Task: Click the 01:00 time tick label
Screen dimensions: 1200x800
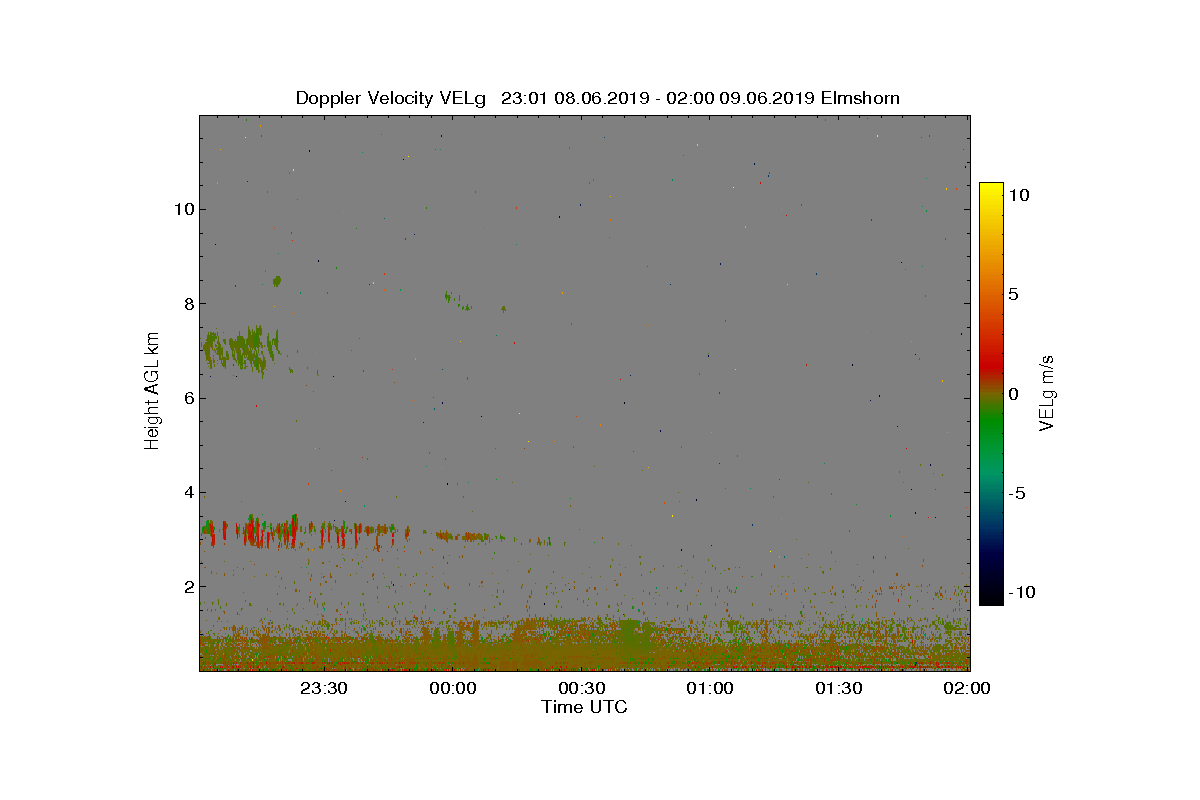Action: [x=710, y=688]
